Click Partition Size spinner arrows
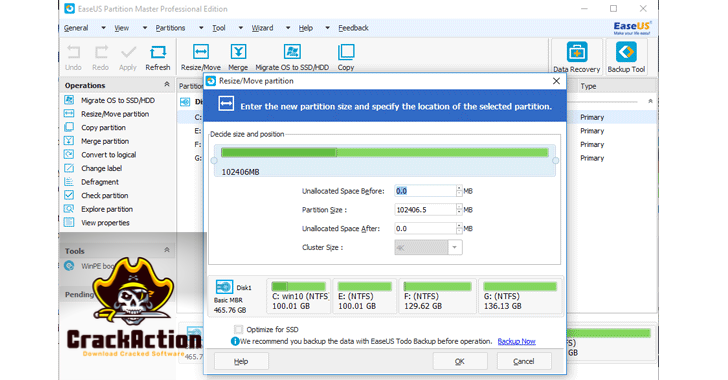 click(459, 210)
